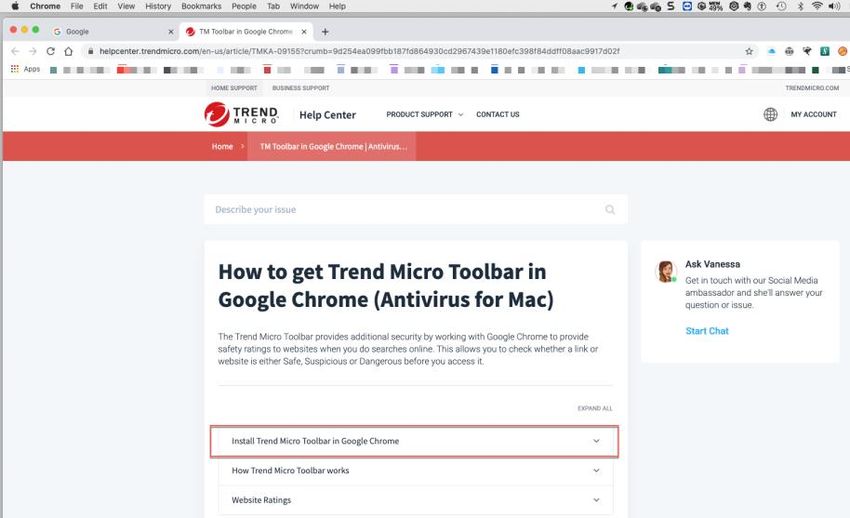Click Expand All link
The width and height of the screenshot is (850, 518).
pyautogui.click(x=595, y=408)
